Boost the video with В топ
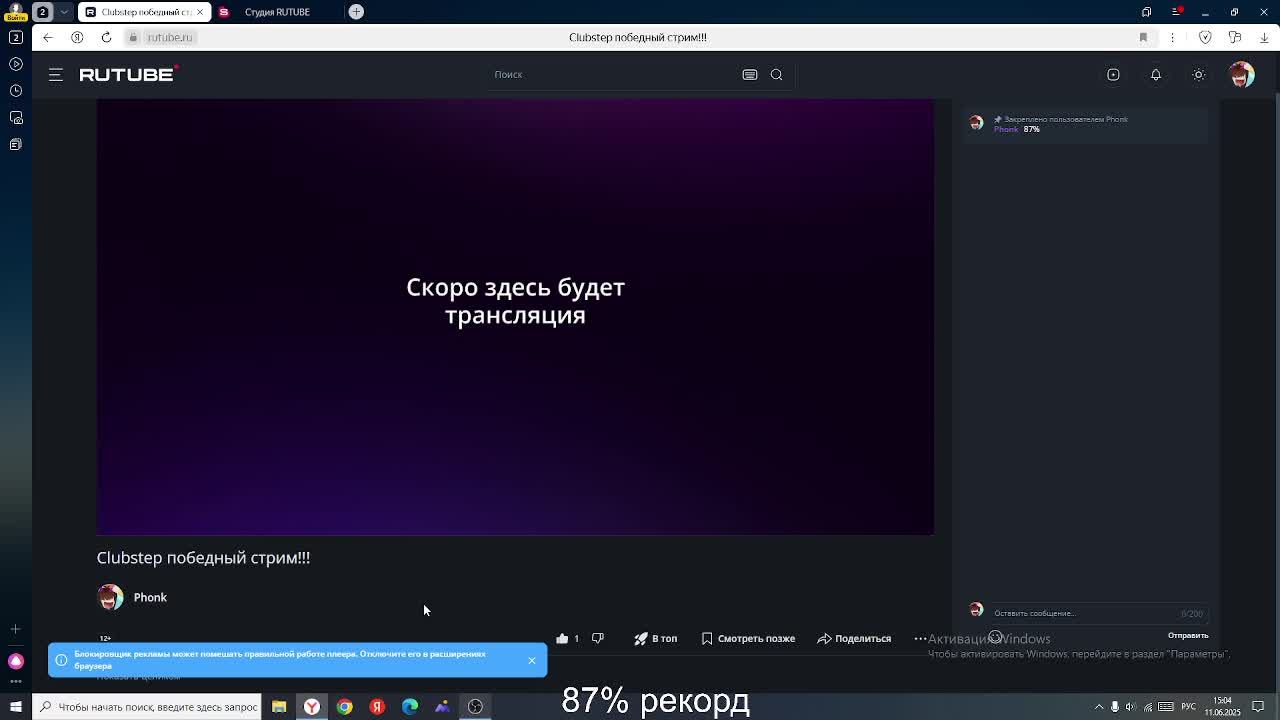 point(656,638)
